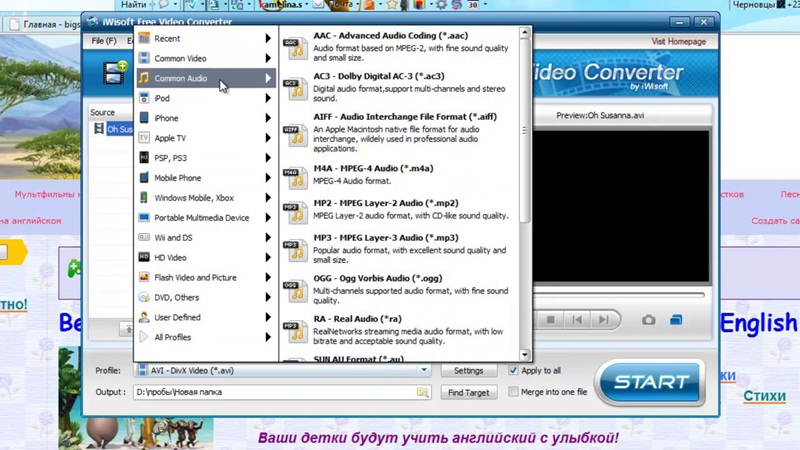Image resolution: width=800 pixels, height=450 pixels.
Task: Click the START conversion button
Action: (x=651, y=382)
